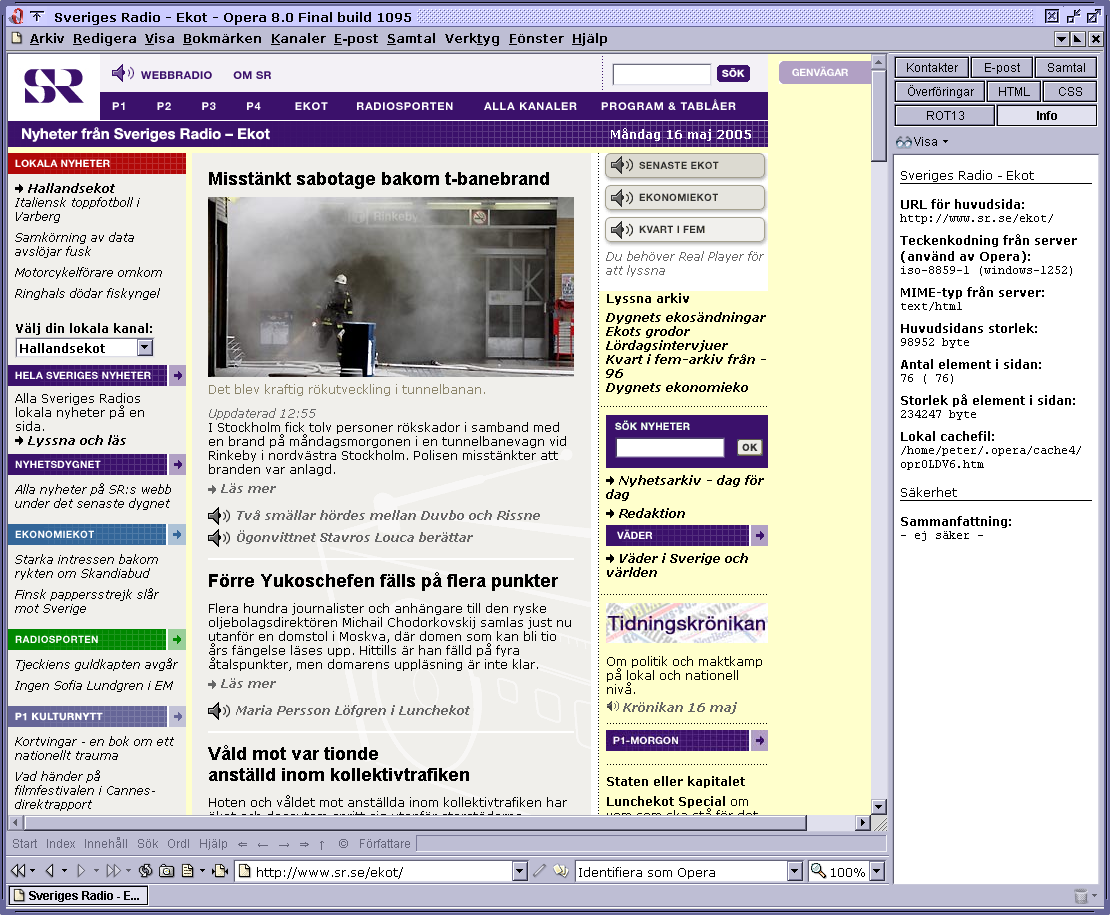Image resolution: width=1110 pixels, height=915 pixels.
Task: Click the wand icon beside the address field
Action: click(540, 871)
